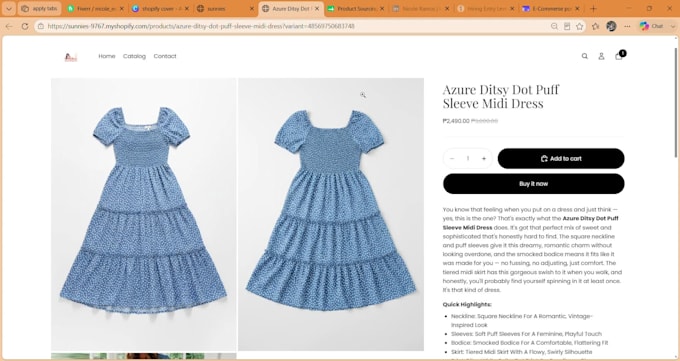
Task: Open browser settings and more menu
Action: (x=628, y=26)
